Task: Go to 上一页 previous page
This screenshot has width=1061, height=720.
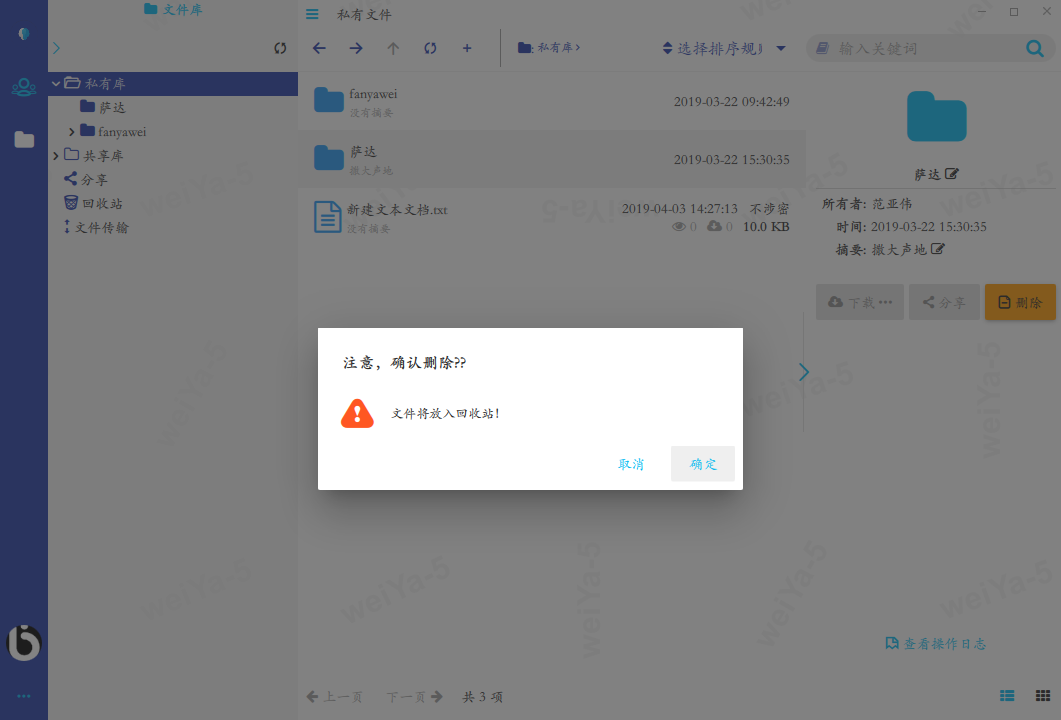Action: point(334,696)
